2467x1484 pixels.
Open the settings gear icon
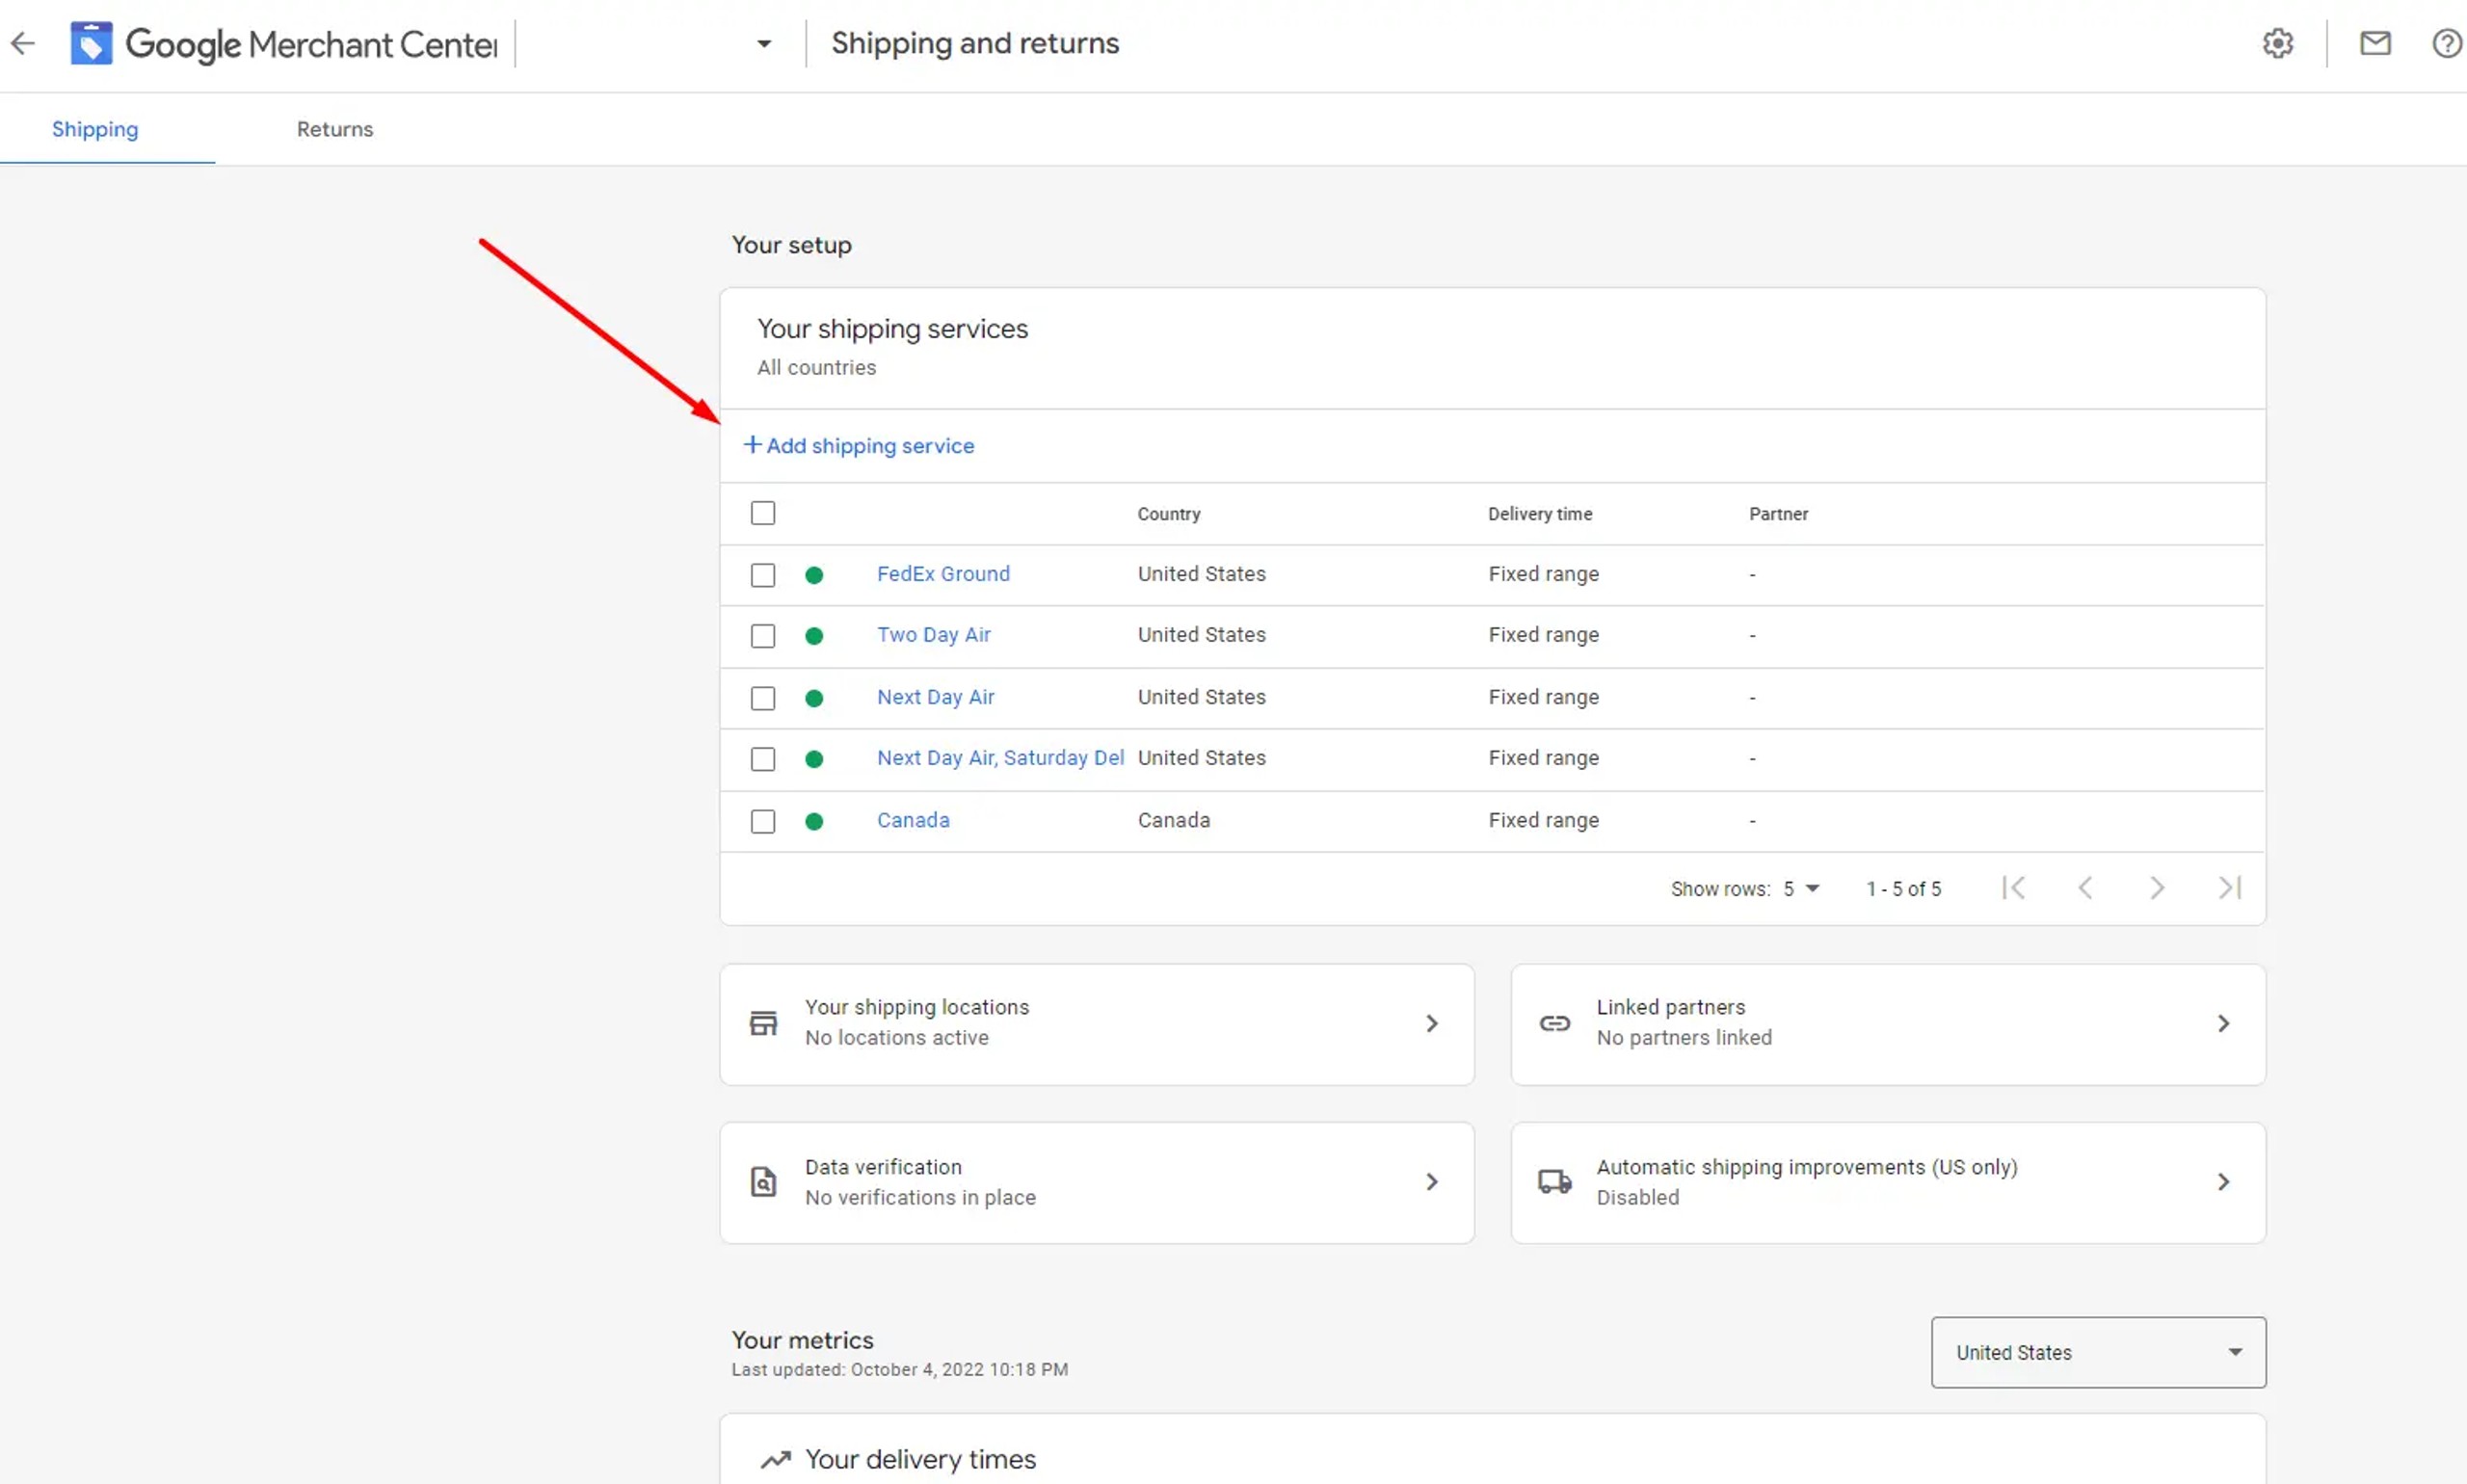tap(2277, 43)
